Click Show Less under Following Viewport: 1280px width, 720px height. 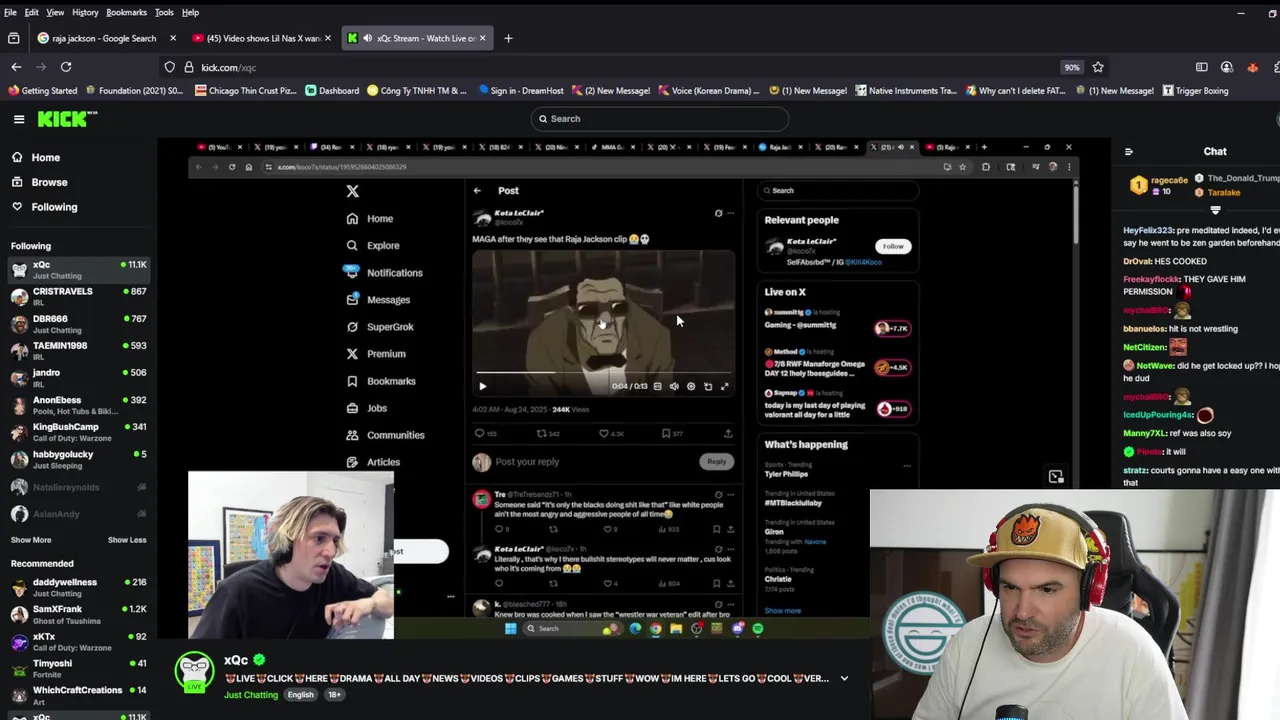coord(127,540)
